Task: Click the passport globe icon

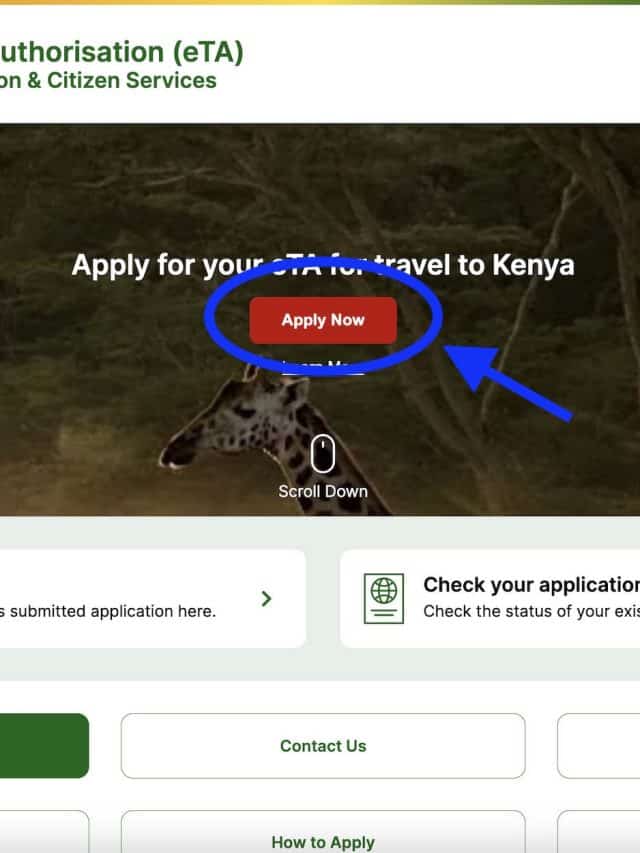Action: pos(384,598)
